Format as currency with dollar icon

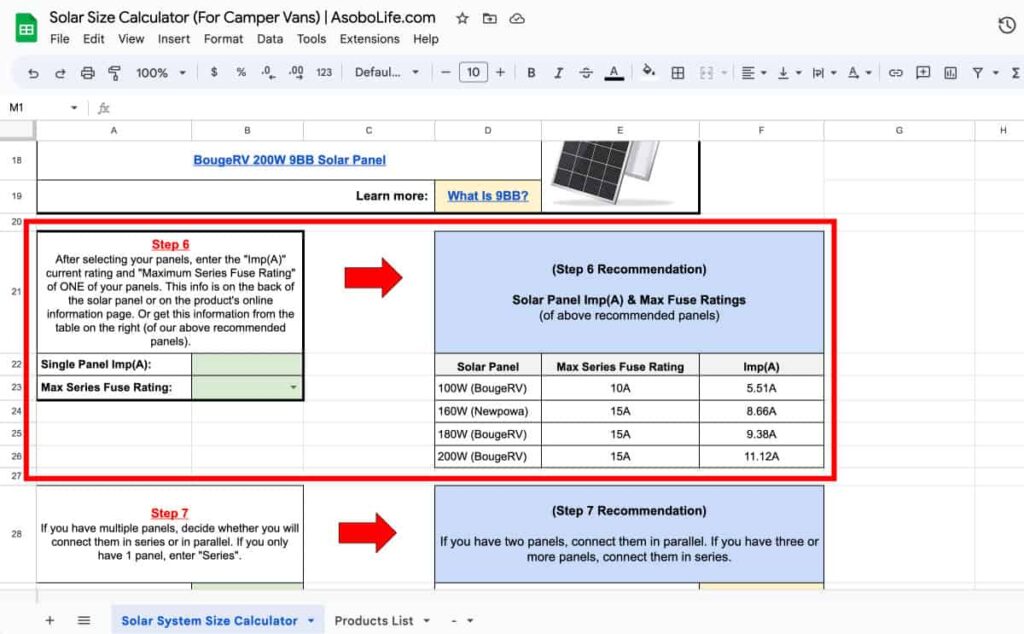coord(214,72)
